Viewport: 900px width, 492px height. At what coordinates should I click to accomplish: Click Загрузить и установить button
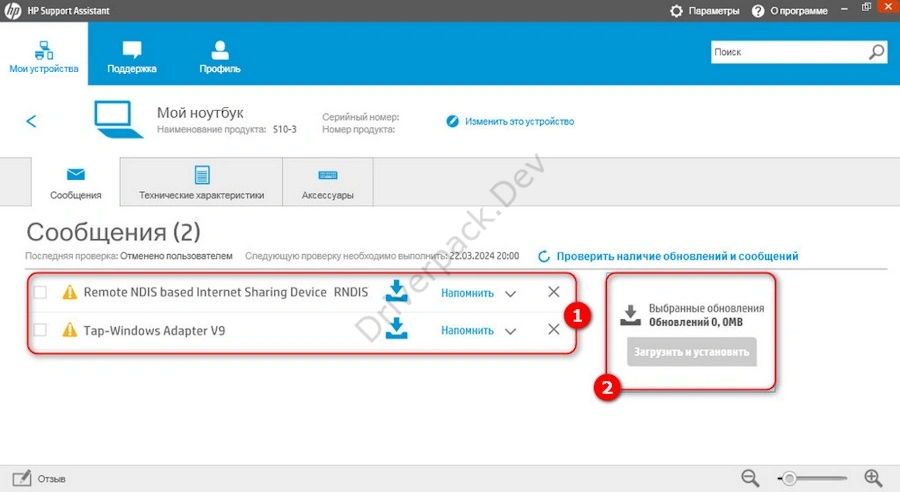point(692,352)
